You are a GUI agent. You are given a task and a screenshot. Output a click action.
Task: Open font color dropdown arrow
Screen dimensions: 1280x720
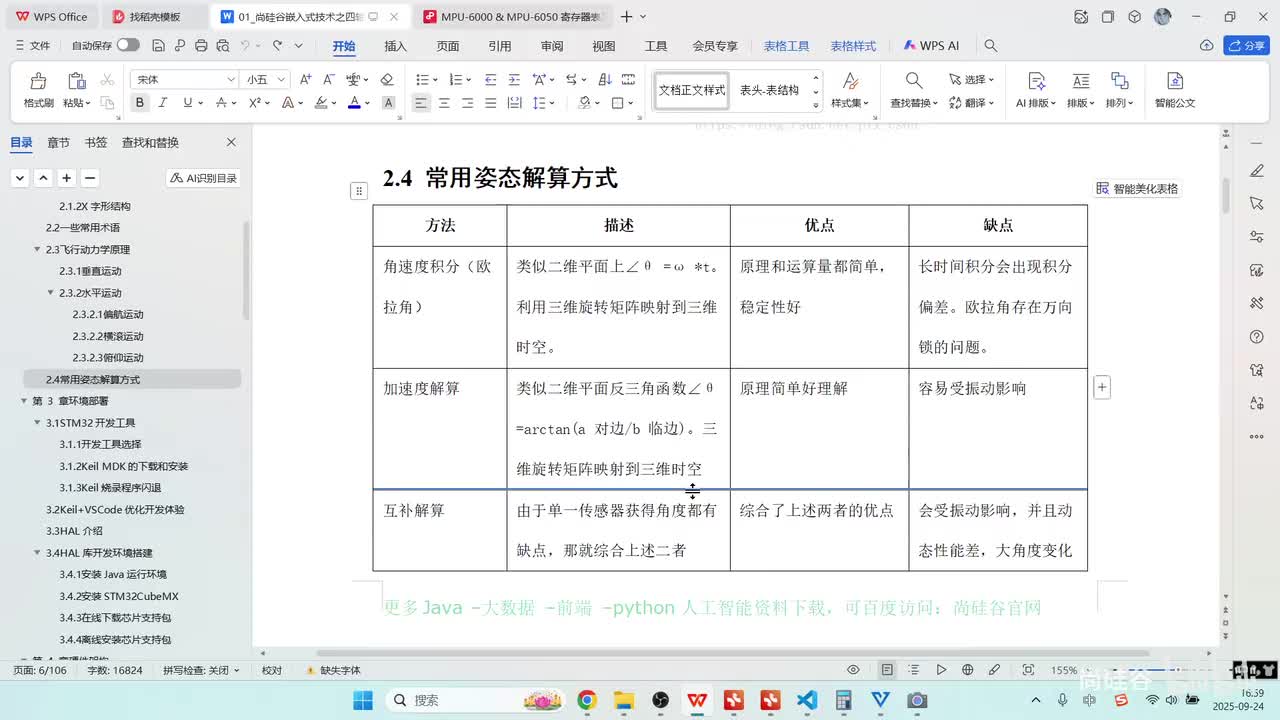pyautogui.click(x=367, y=103)
